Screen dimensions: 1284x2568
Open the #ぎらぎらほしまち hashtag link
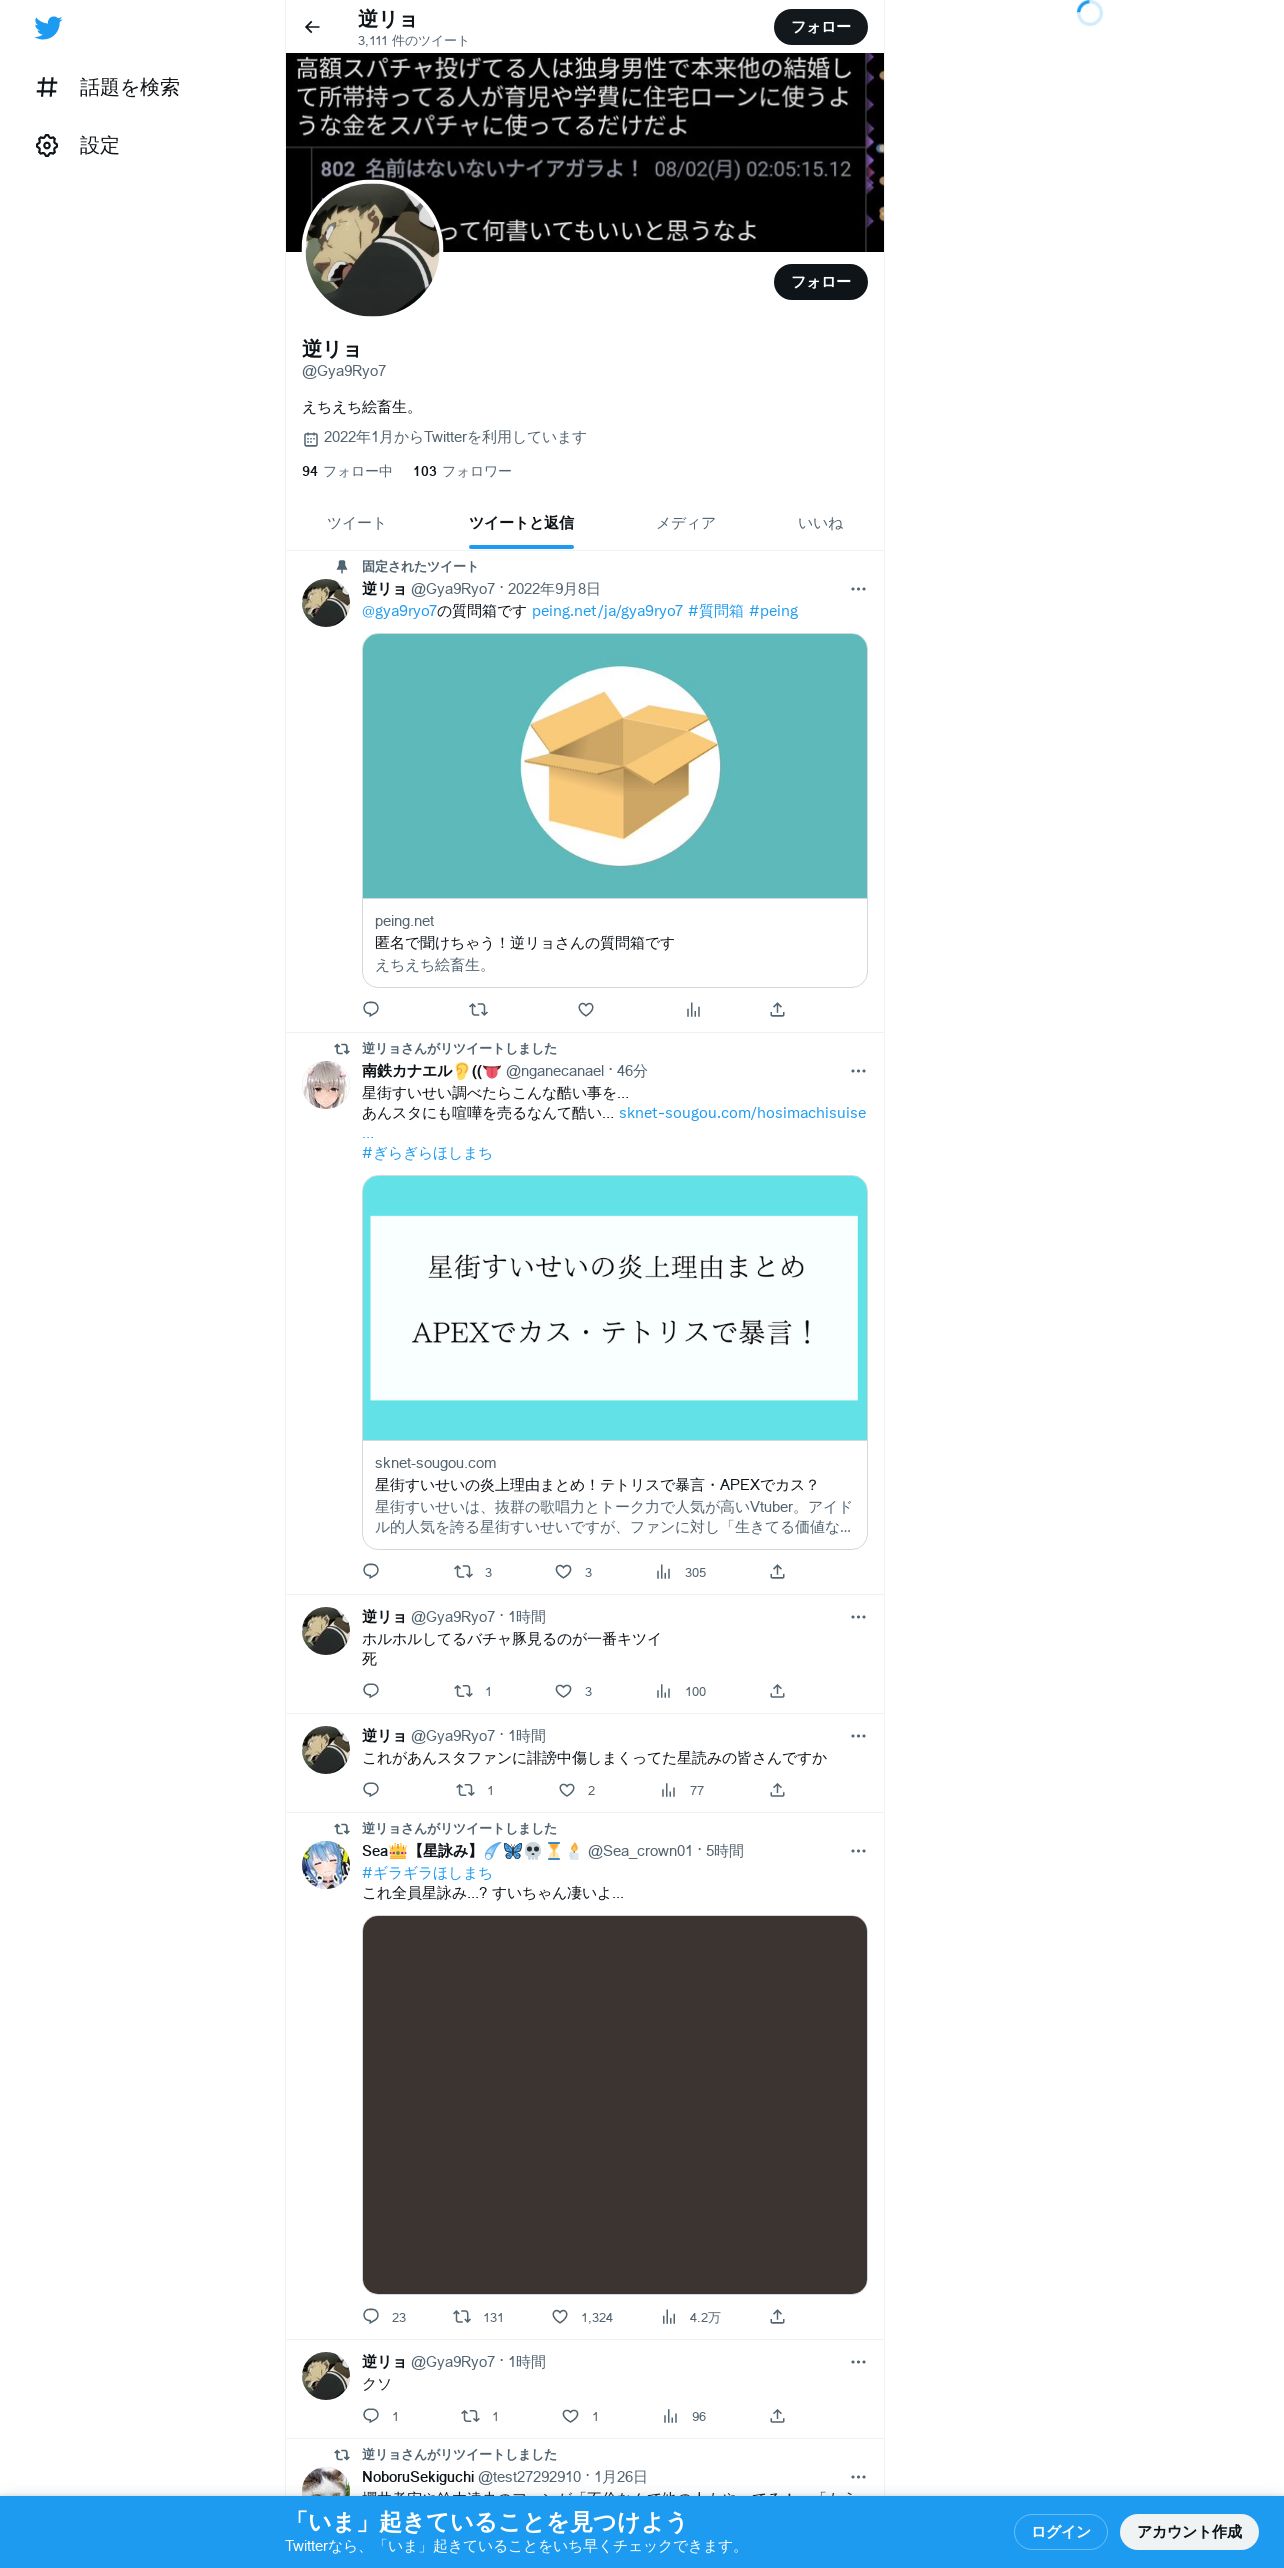click(427, 1153)
